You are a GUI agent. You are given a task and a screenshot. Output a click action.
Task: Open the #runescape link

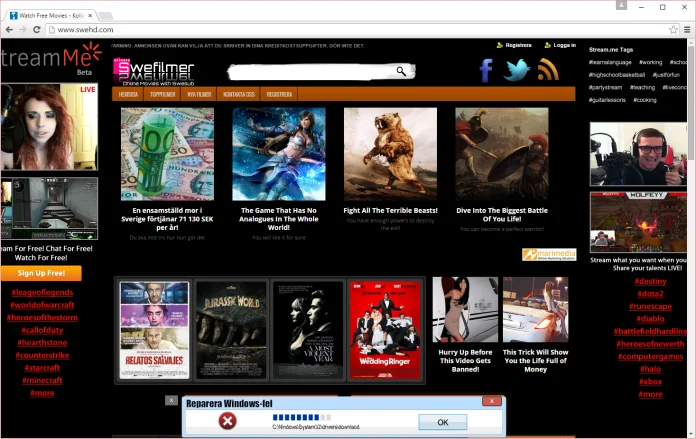tap(650, 306)
